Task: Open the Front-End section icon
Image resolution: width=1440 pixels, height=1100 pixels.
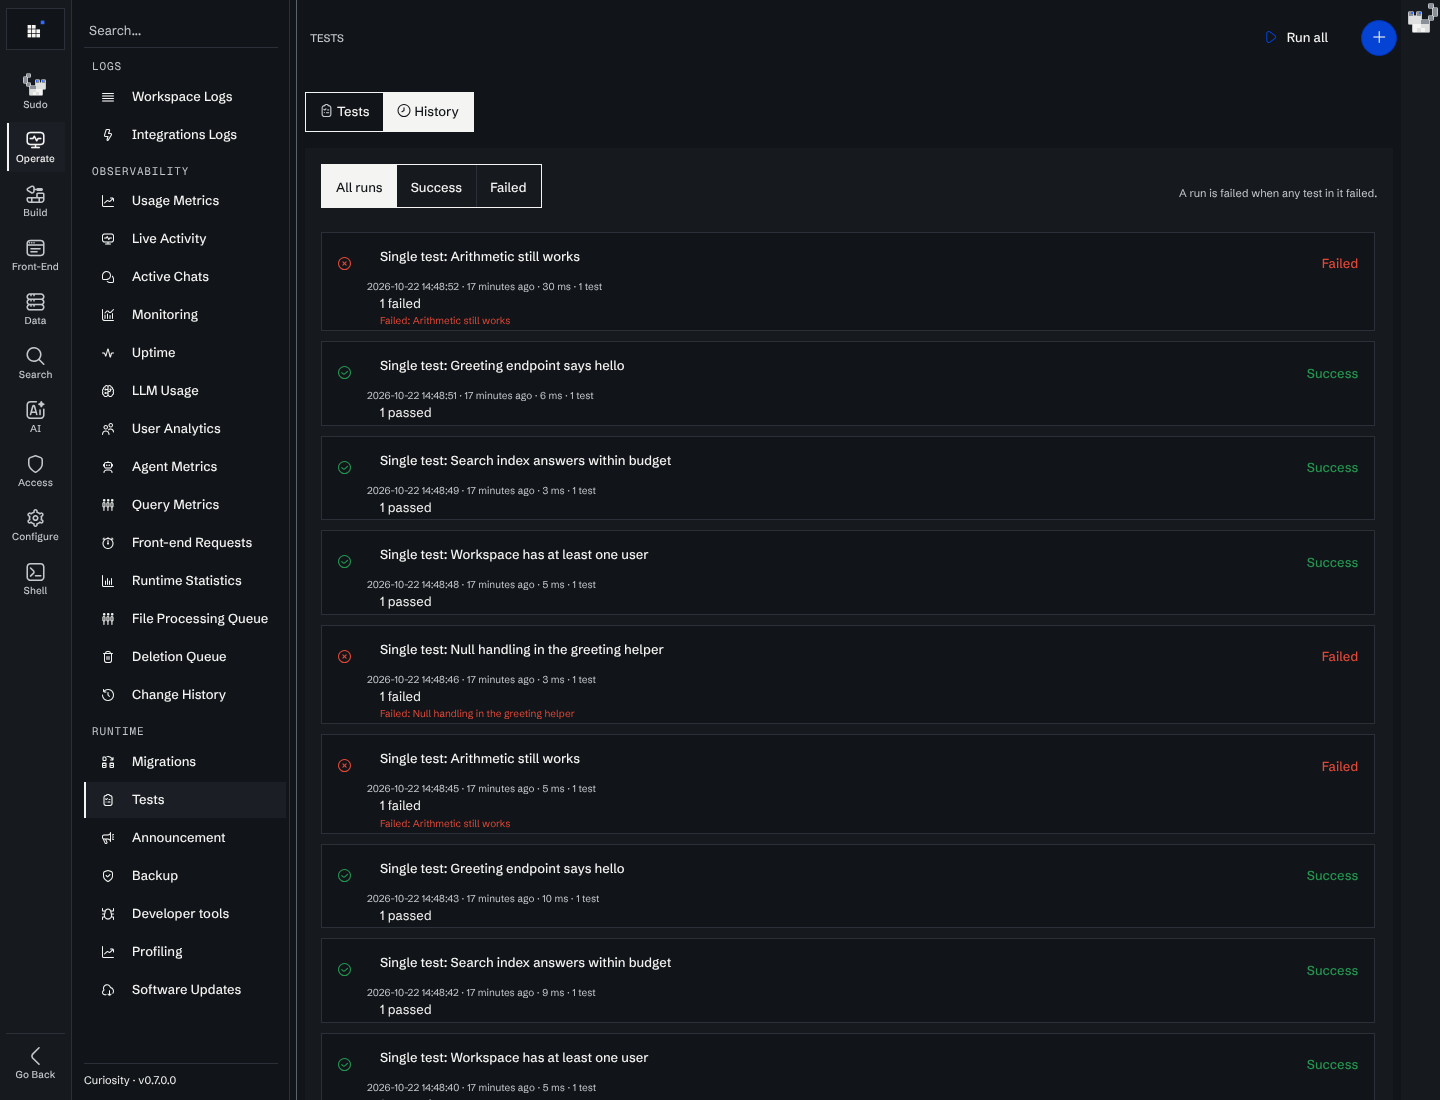Action: coord(35,254)
